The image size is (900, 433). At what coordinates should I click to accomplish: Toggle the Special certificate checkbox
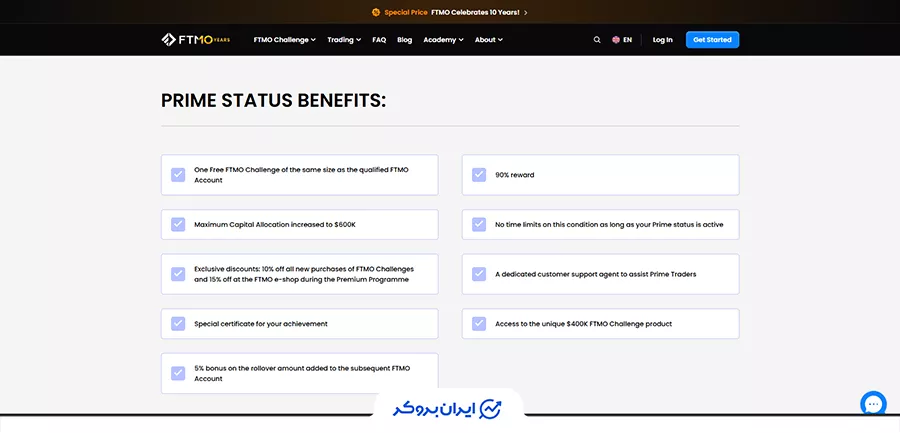point(178,324)
